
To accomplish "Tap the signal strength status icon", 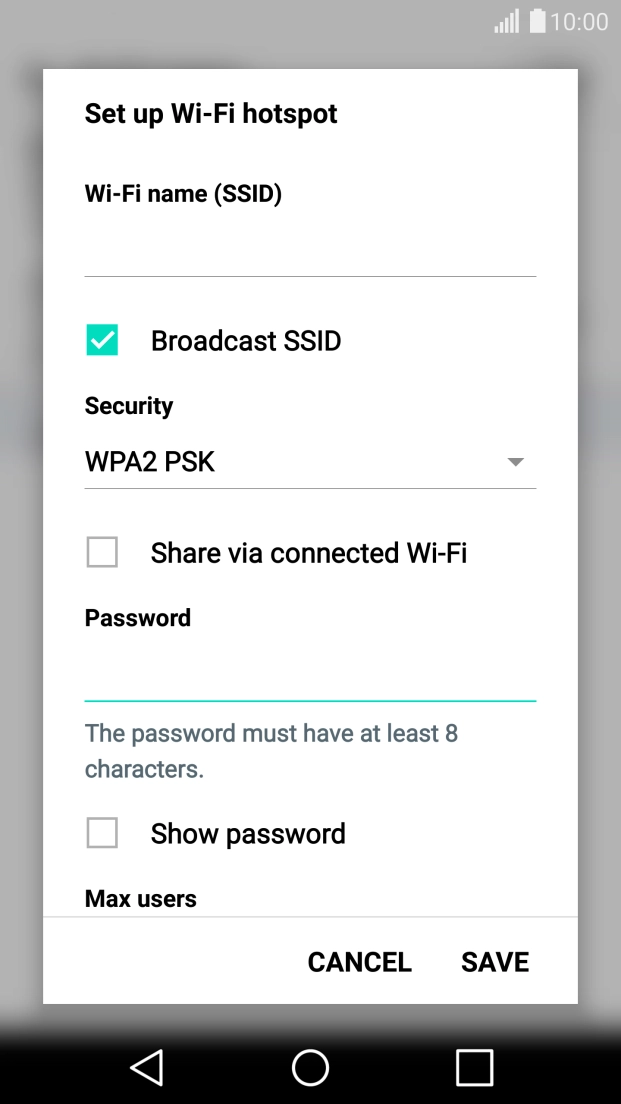I will click(507, 21).
